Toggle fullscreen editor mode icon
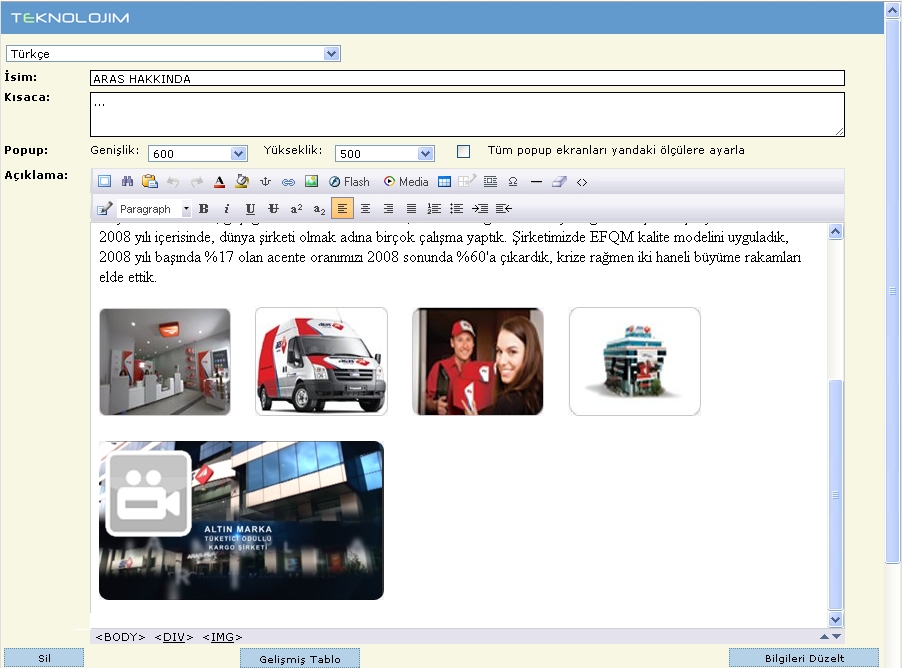 104,182
